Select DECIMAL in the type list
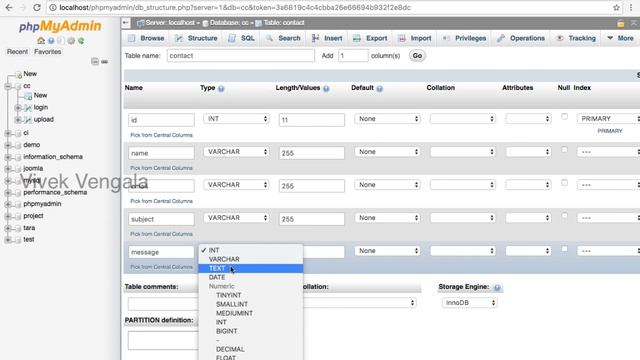 pyautogui.click(x=251, y=349)
